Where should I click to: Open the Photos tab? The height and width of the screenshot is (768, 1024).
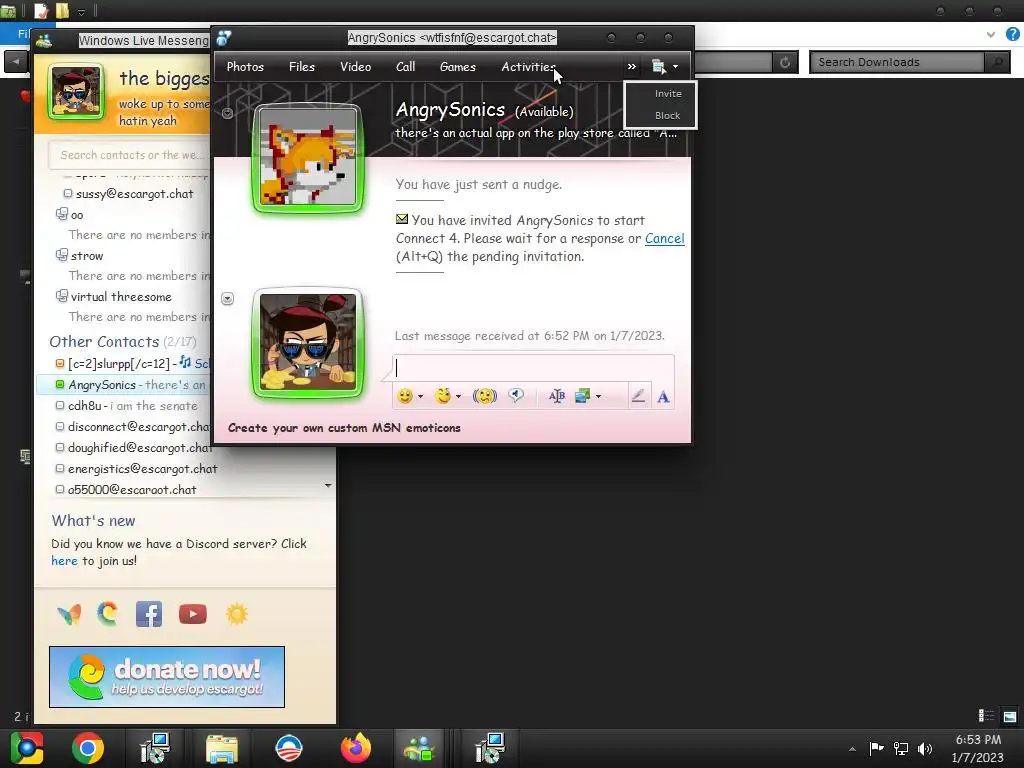click(x=245, y=67)
